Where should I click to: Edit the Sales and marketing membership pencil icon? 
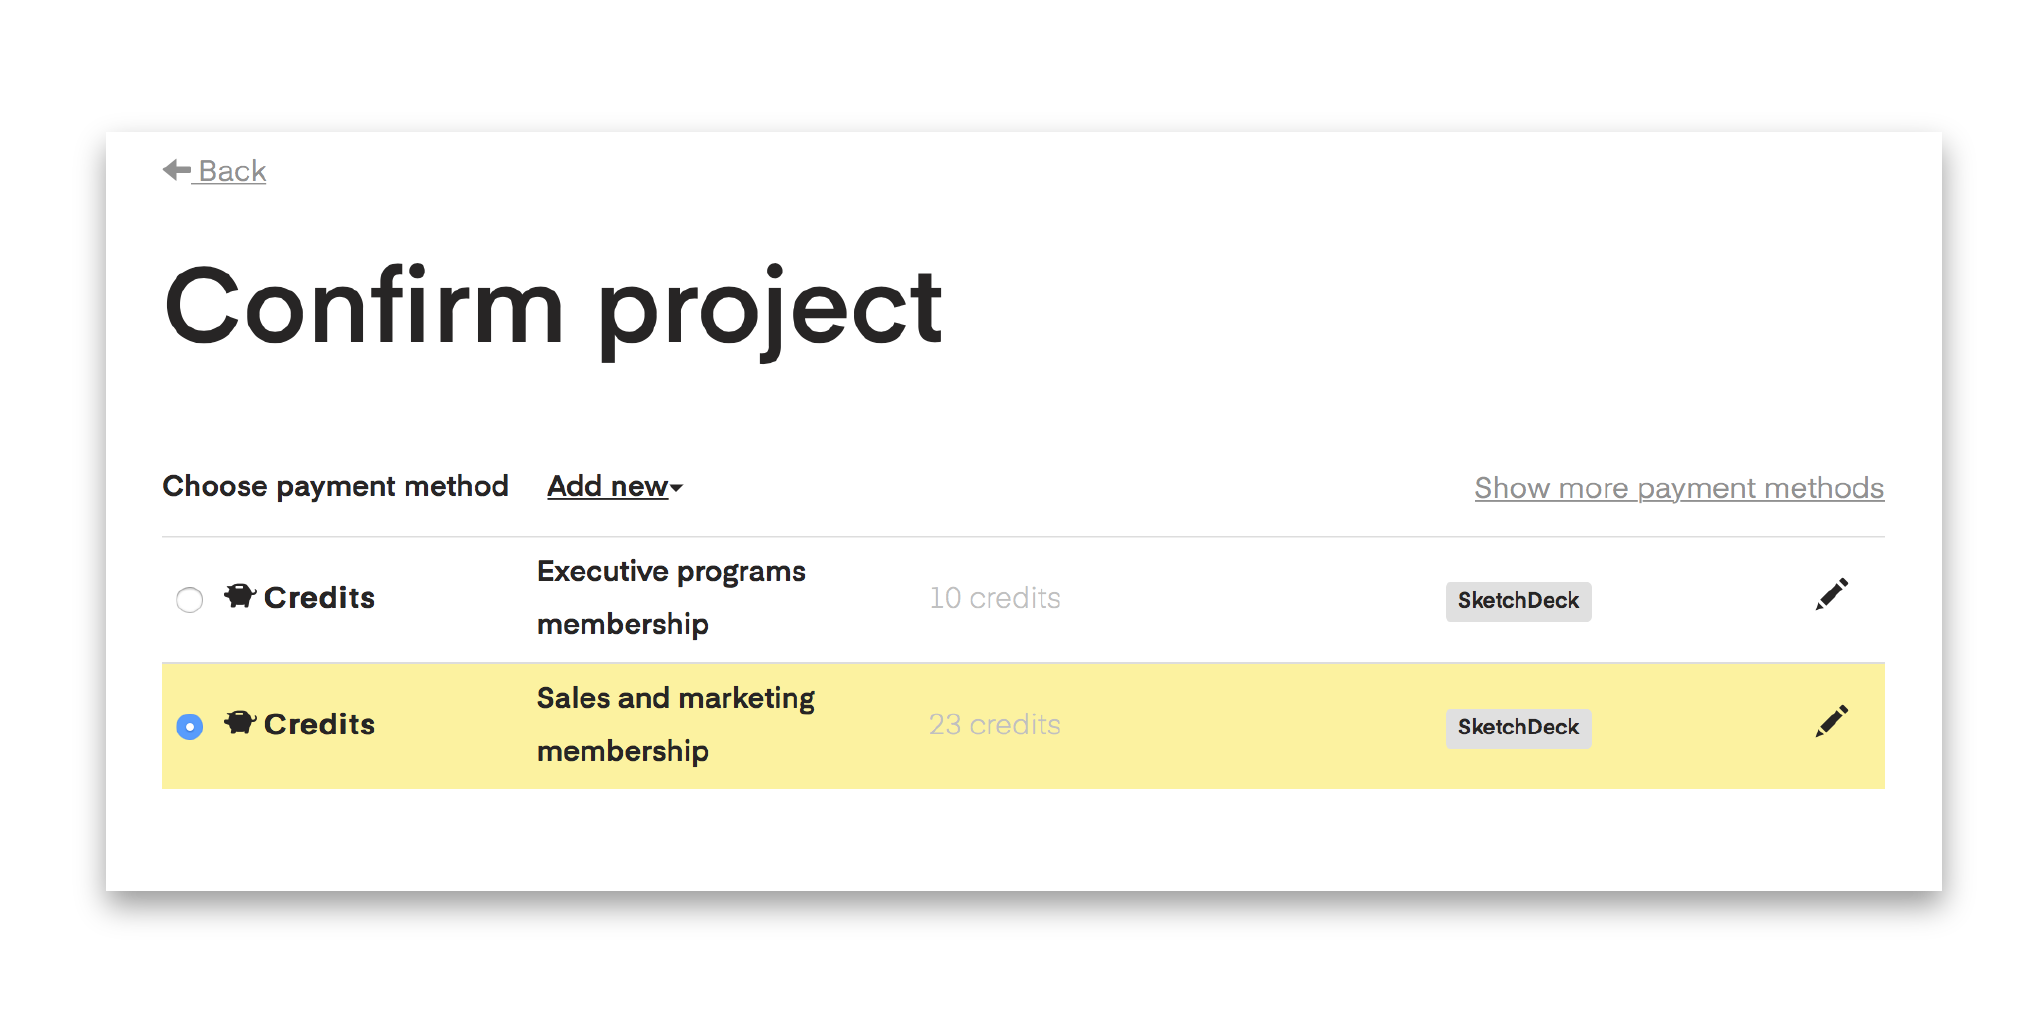1832,721
